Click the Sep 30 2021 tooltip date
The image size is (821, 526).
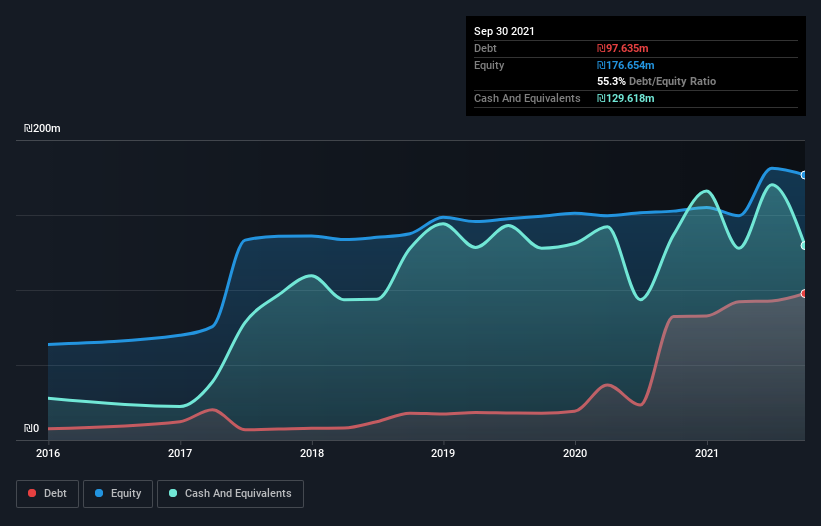[504, 31]
